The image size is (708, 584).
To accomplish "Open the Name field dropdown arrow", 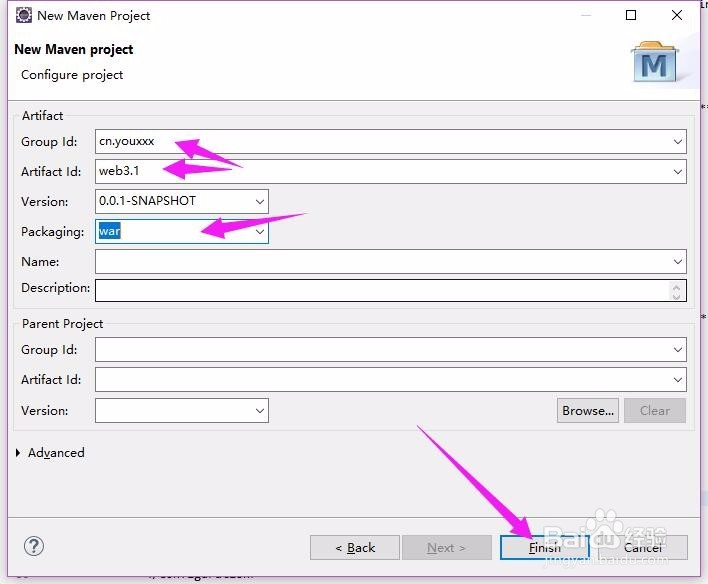I will pos(677,262).
